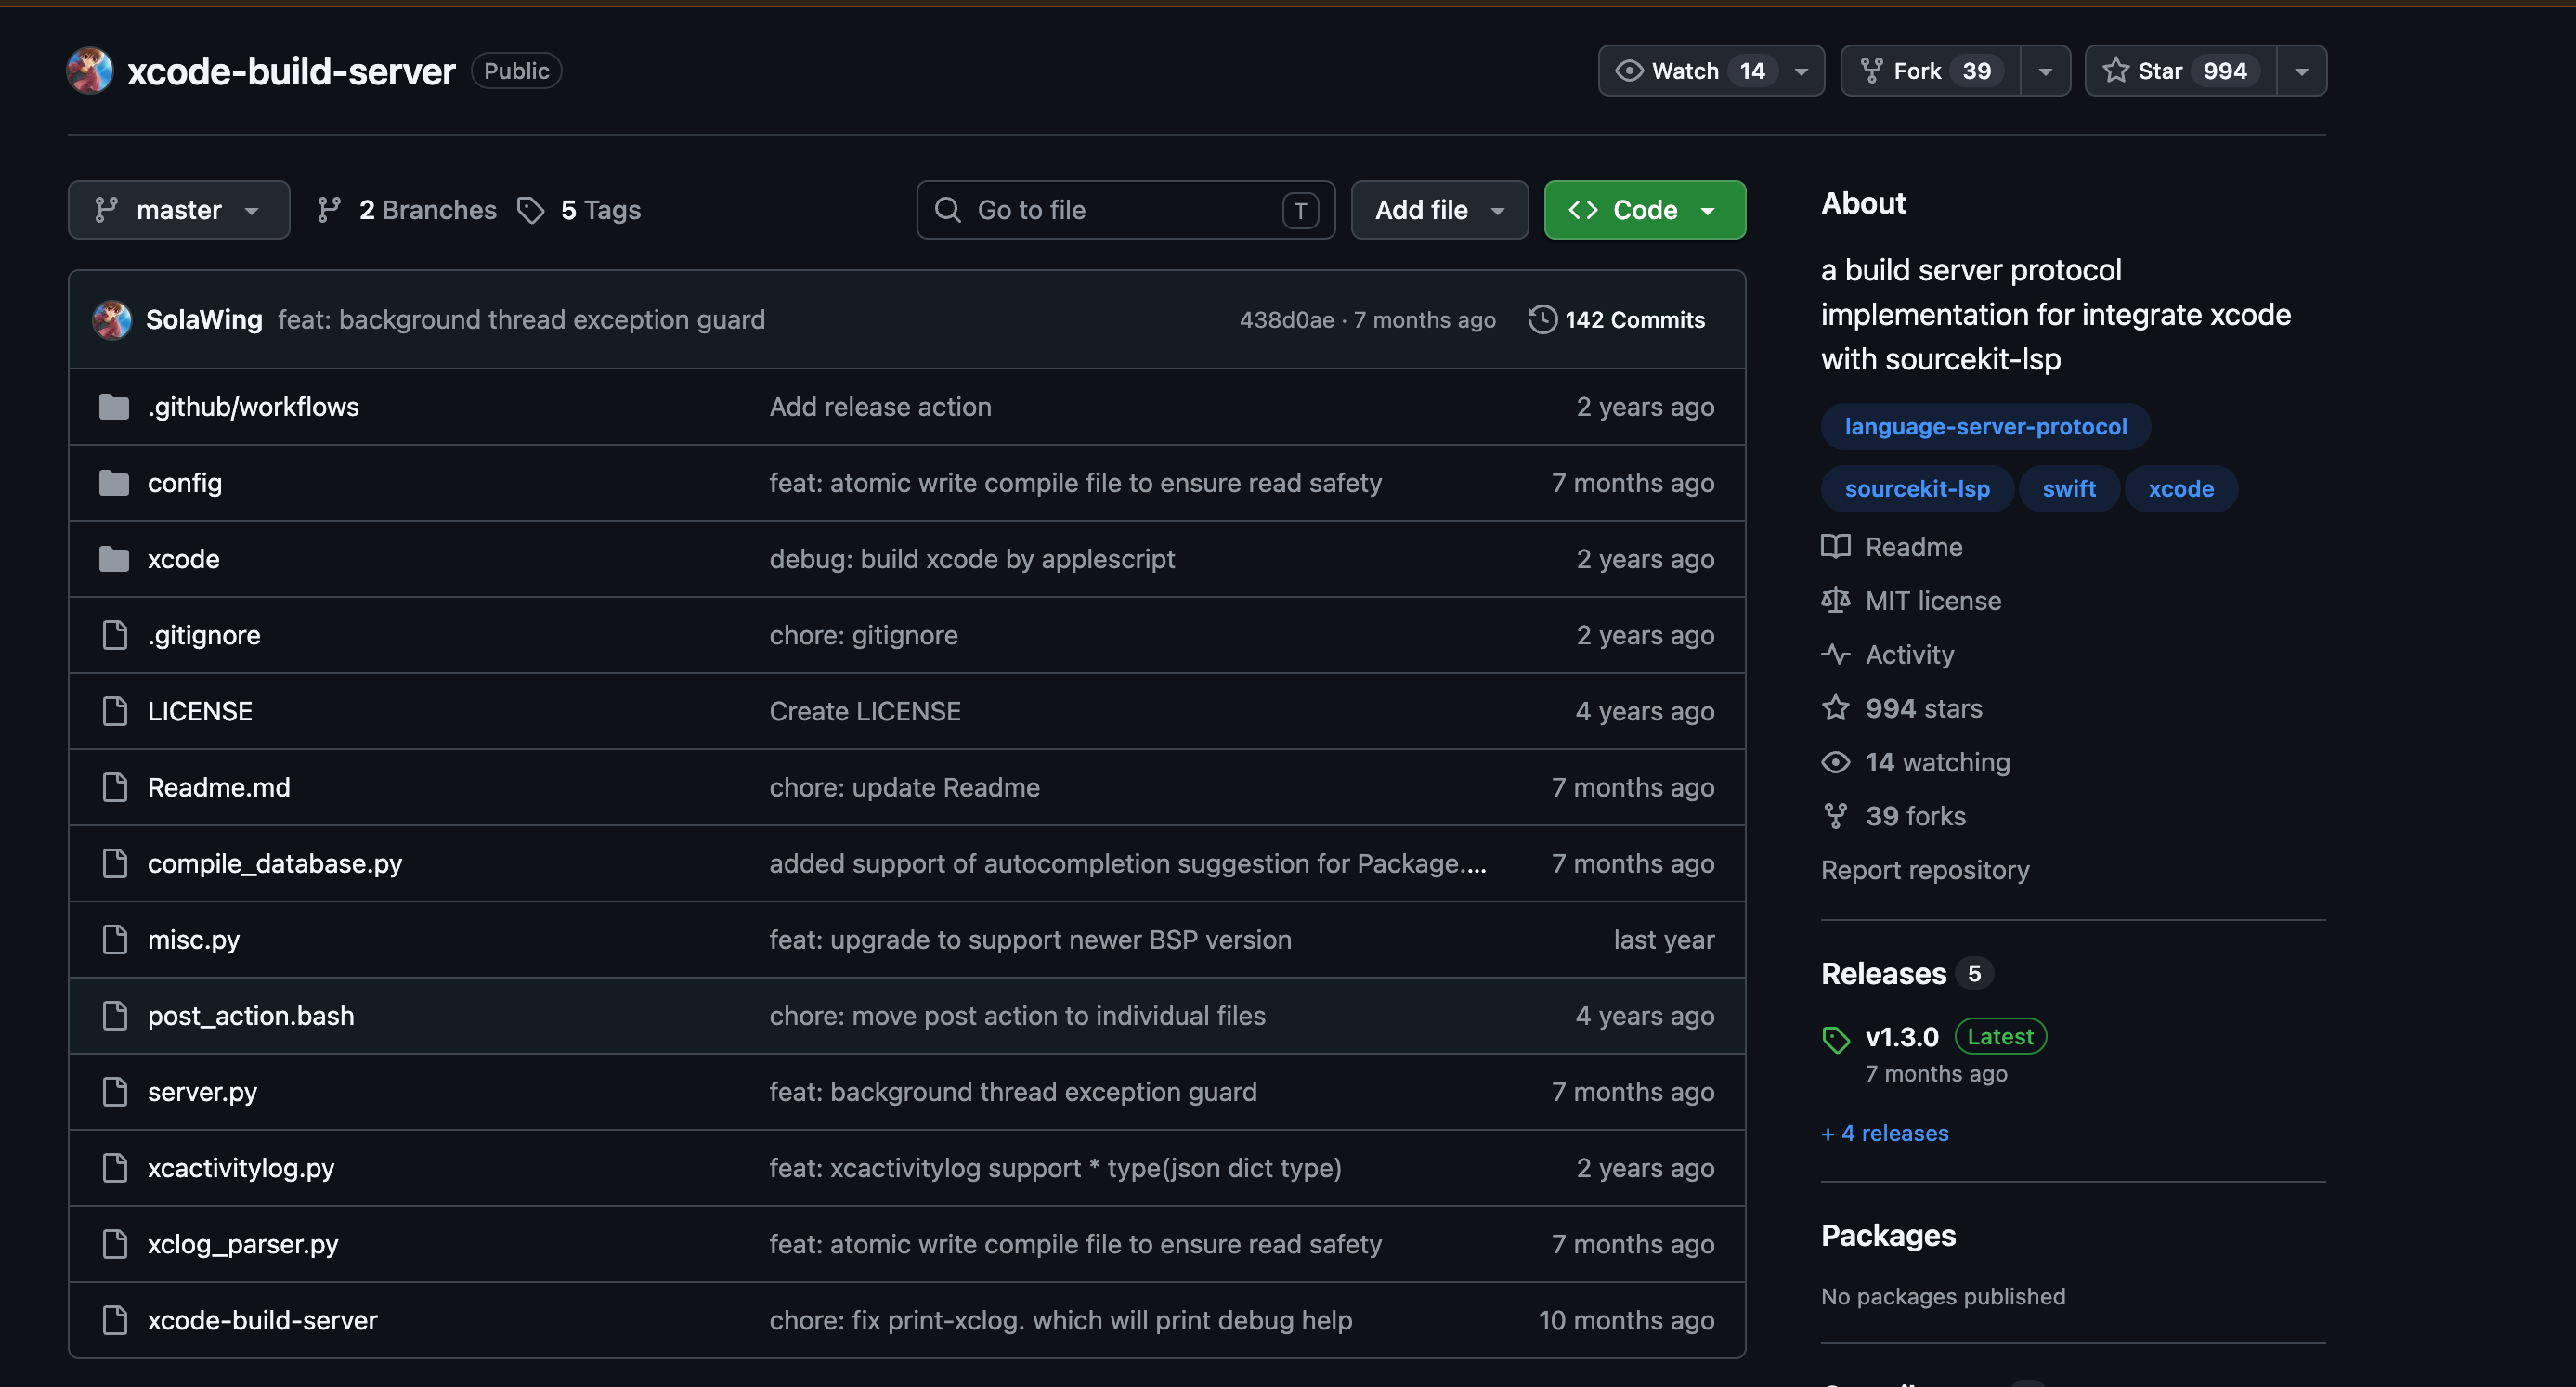Click the file icon next to xcode-build-server file
Screen dimensions: 2576x1387
pyautogui.click(x=115, y=1319)
